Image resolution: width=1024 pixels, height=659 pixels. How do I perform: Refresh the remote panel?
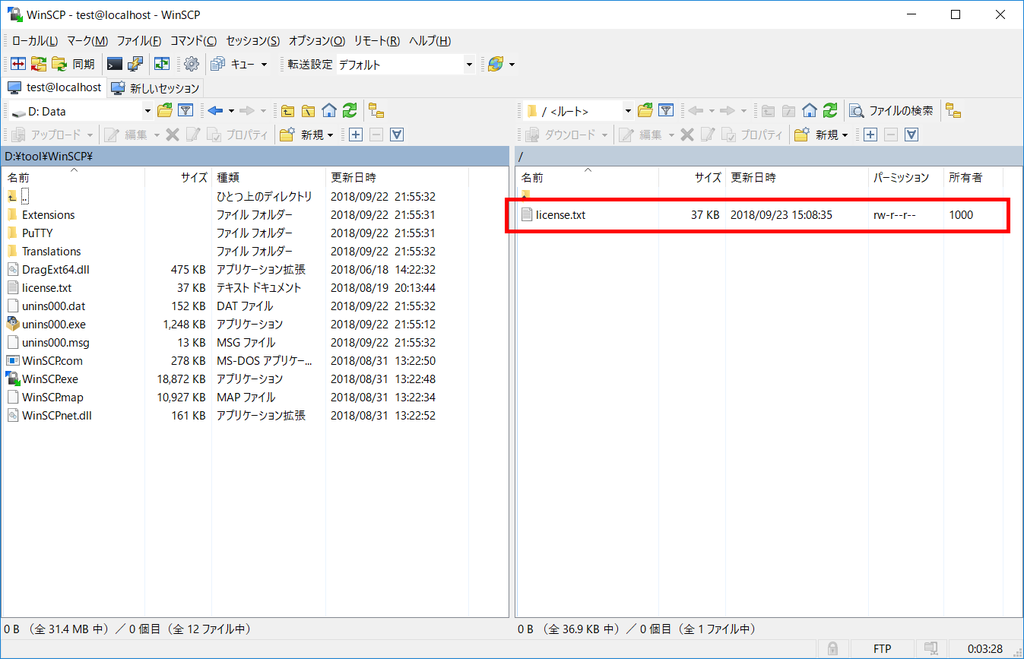pyautogui.click(x=830, y=111)
